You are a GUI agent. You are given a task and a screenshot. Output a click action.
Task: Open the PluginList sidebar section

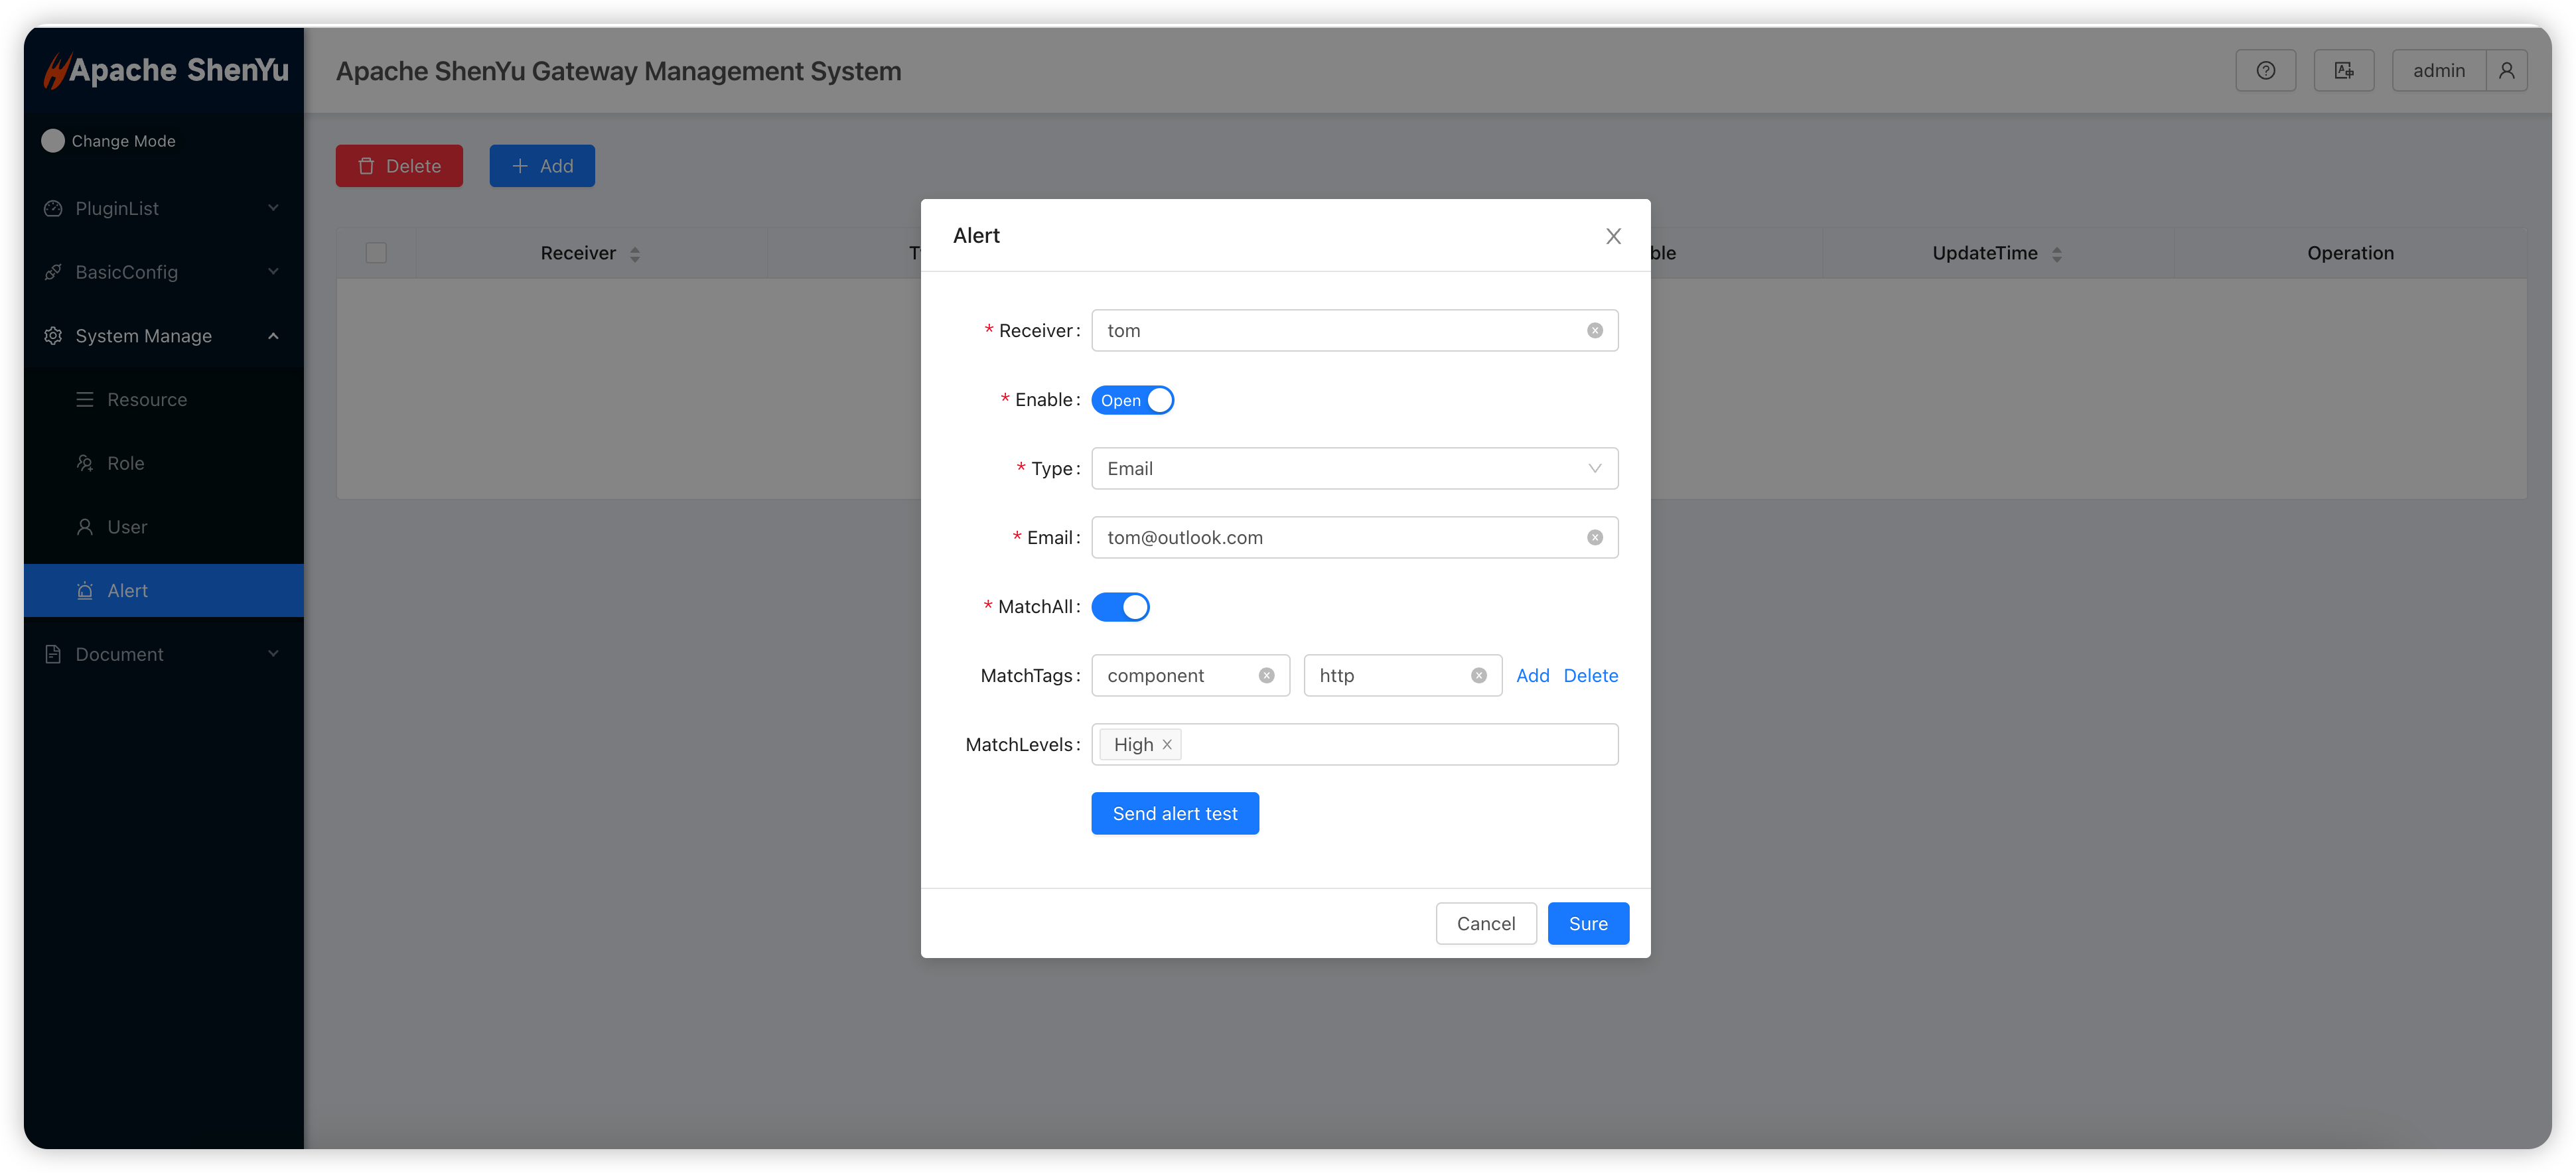pyautogui.click(x=117, y=208)
